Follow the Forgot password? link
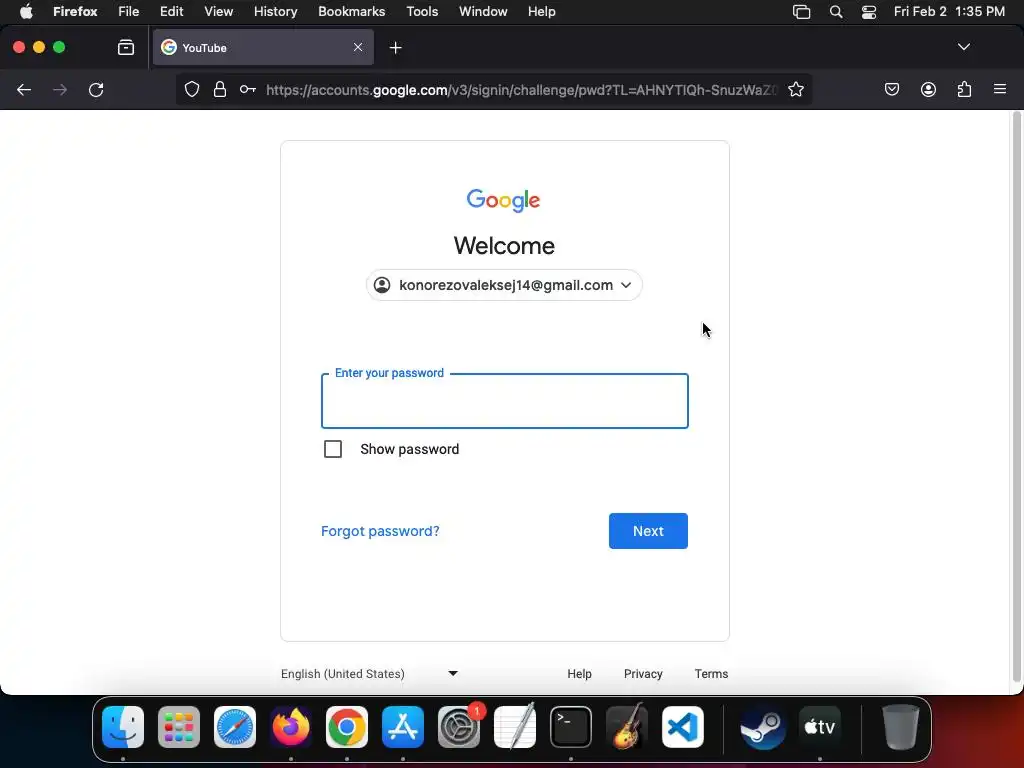This screenshot has height=768, width=1024. click(380, 531)
